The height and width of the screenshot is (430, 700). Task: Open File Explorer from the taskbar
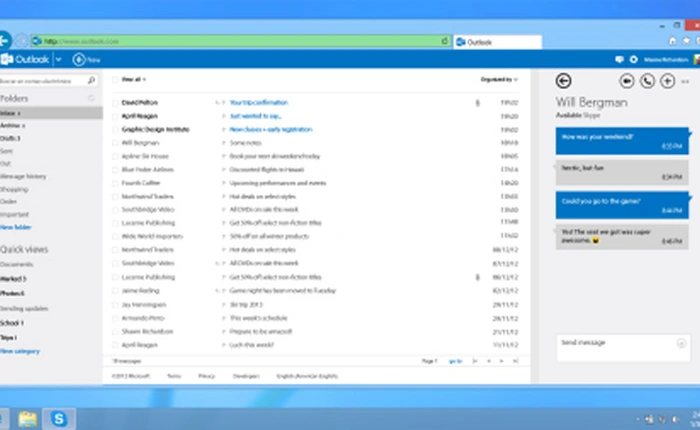coord(27,419)
